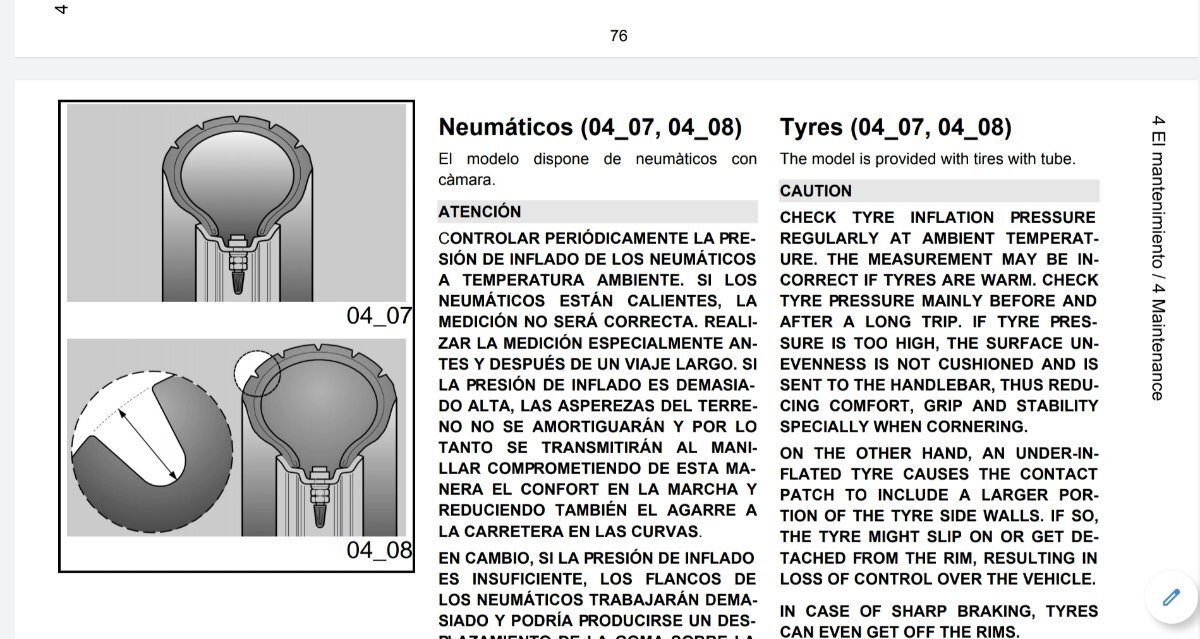Click the CAUTION warning banner

[x=938, y=191]
